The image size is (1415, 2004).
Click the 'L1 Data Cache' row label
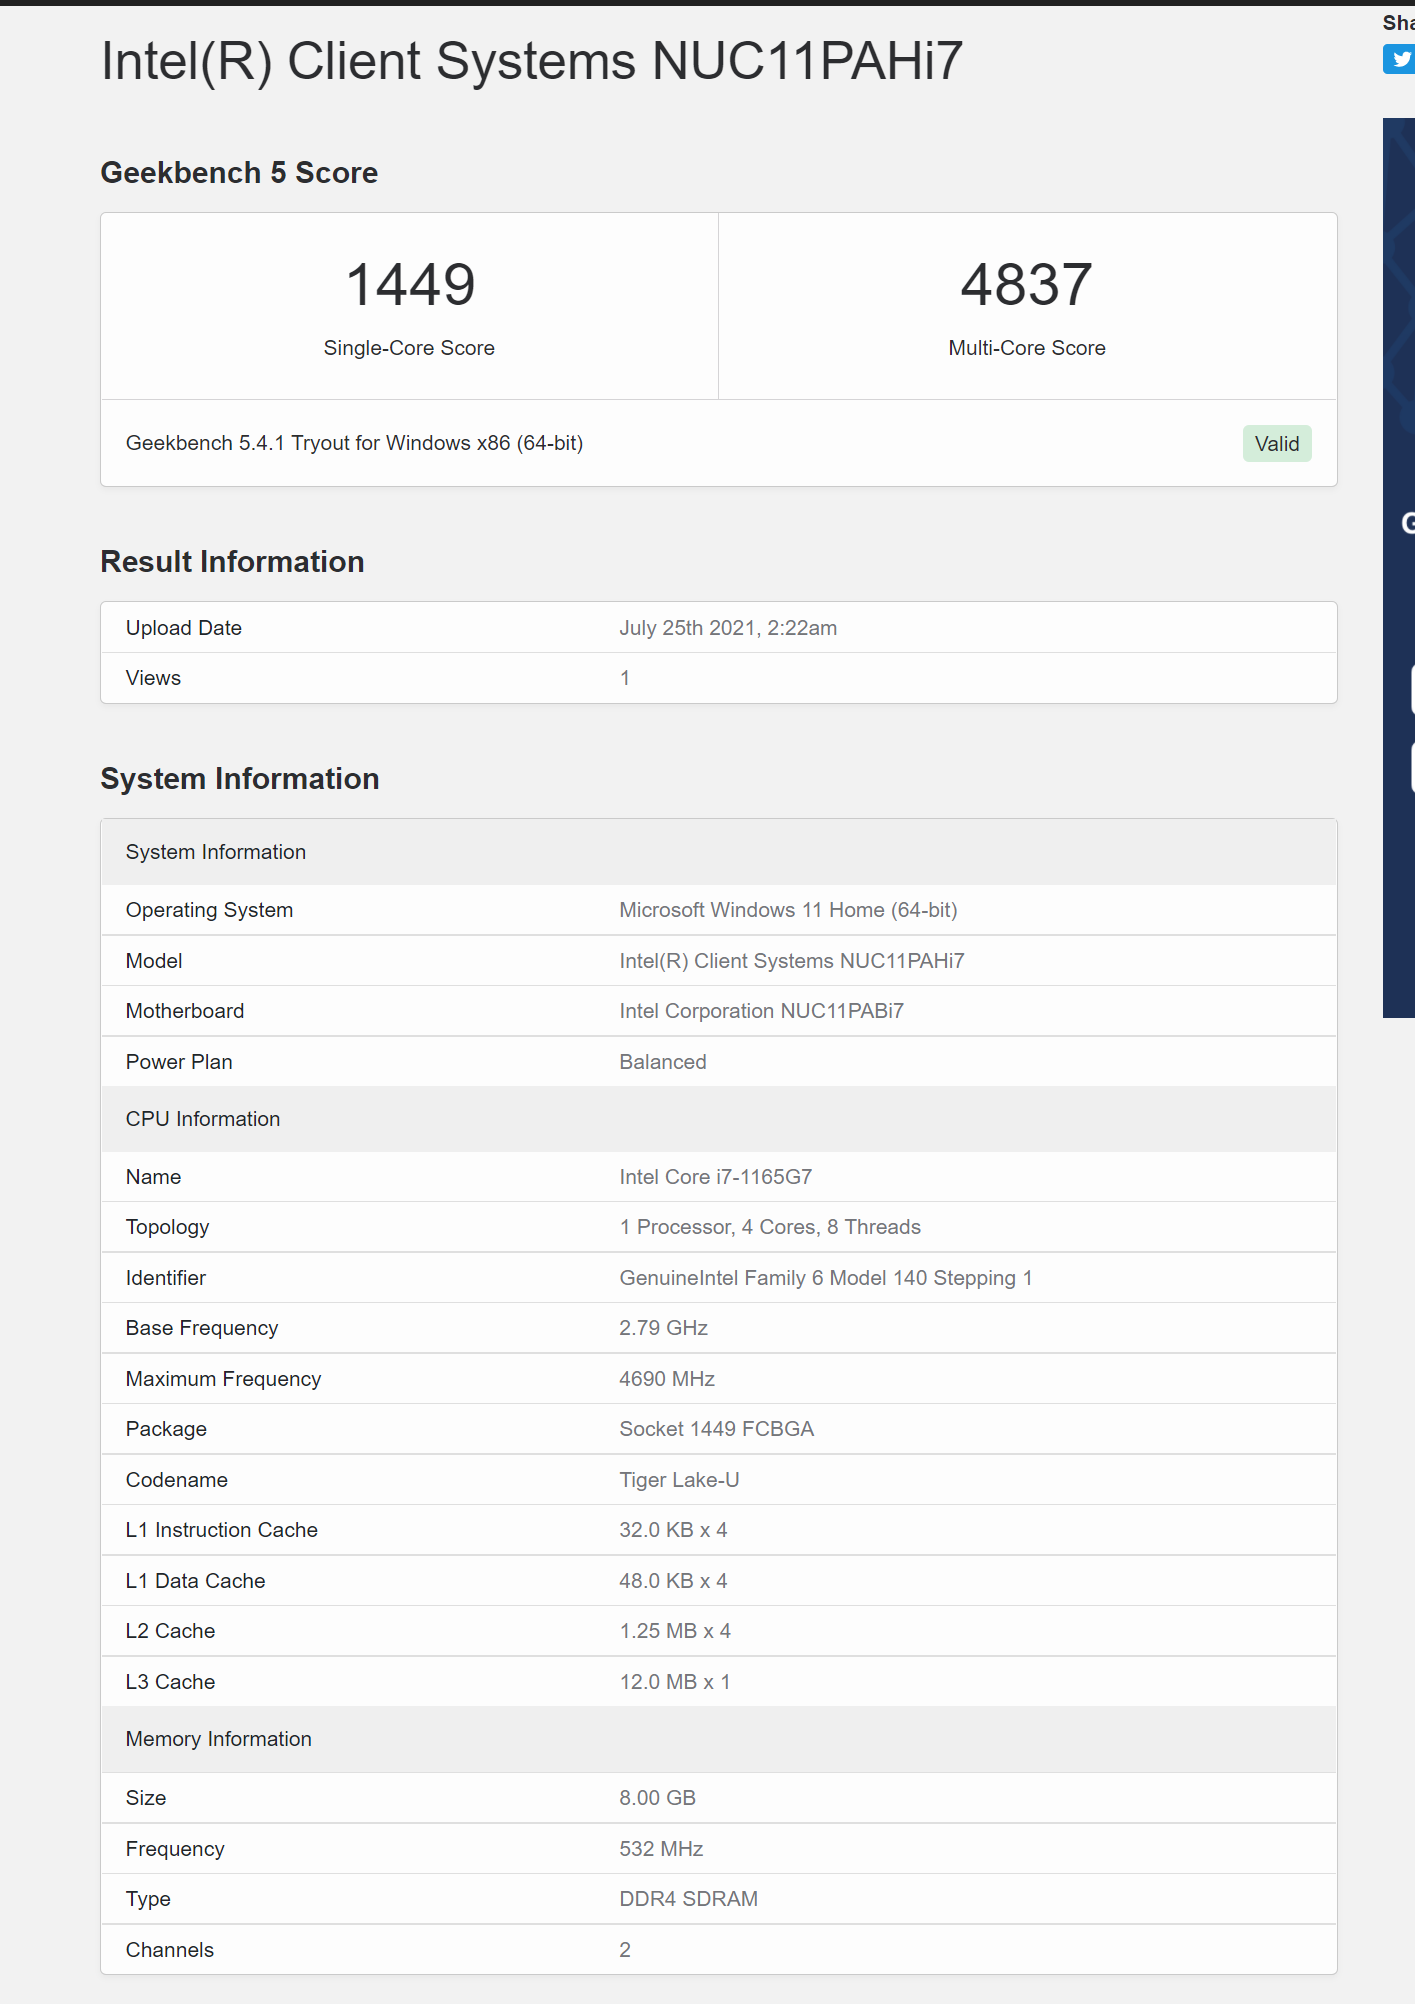(196, 1581)
